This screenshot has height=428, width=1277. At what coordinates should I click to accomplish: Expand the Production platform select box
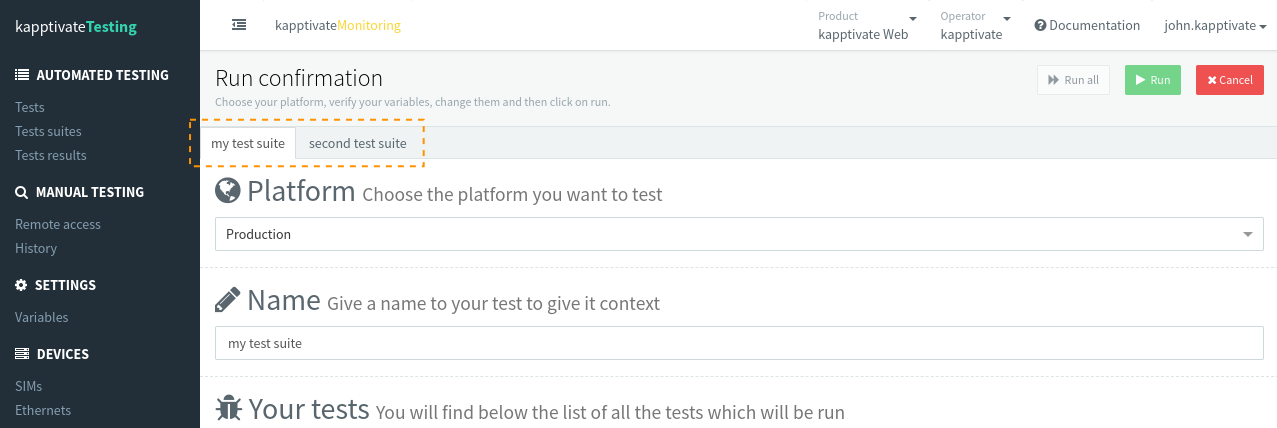click(x=739, y=234)
